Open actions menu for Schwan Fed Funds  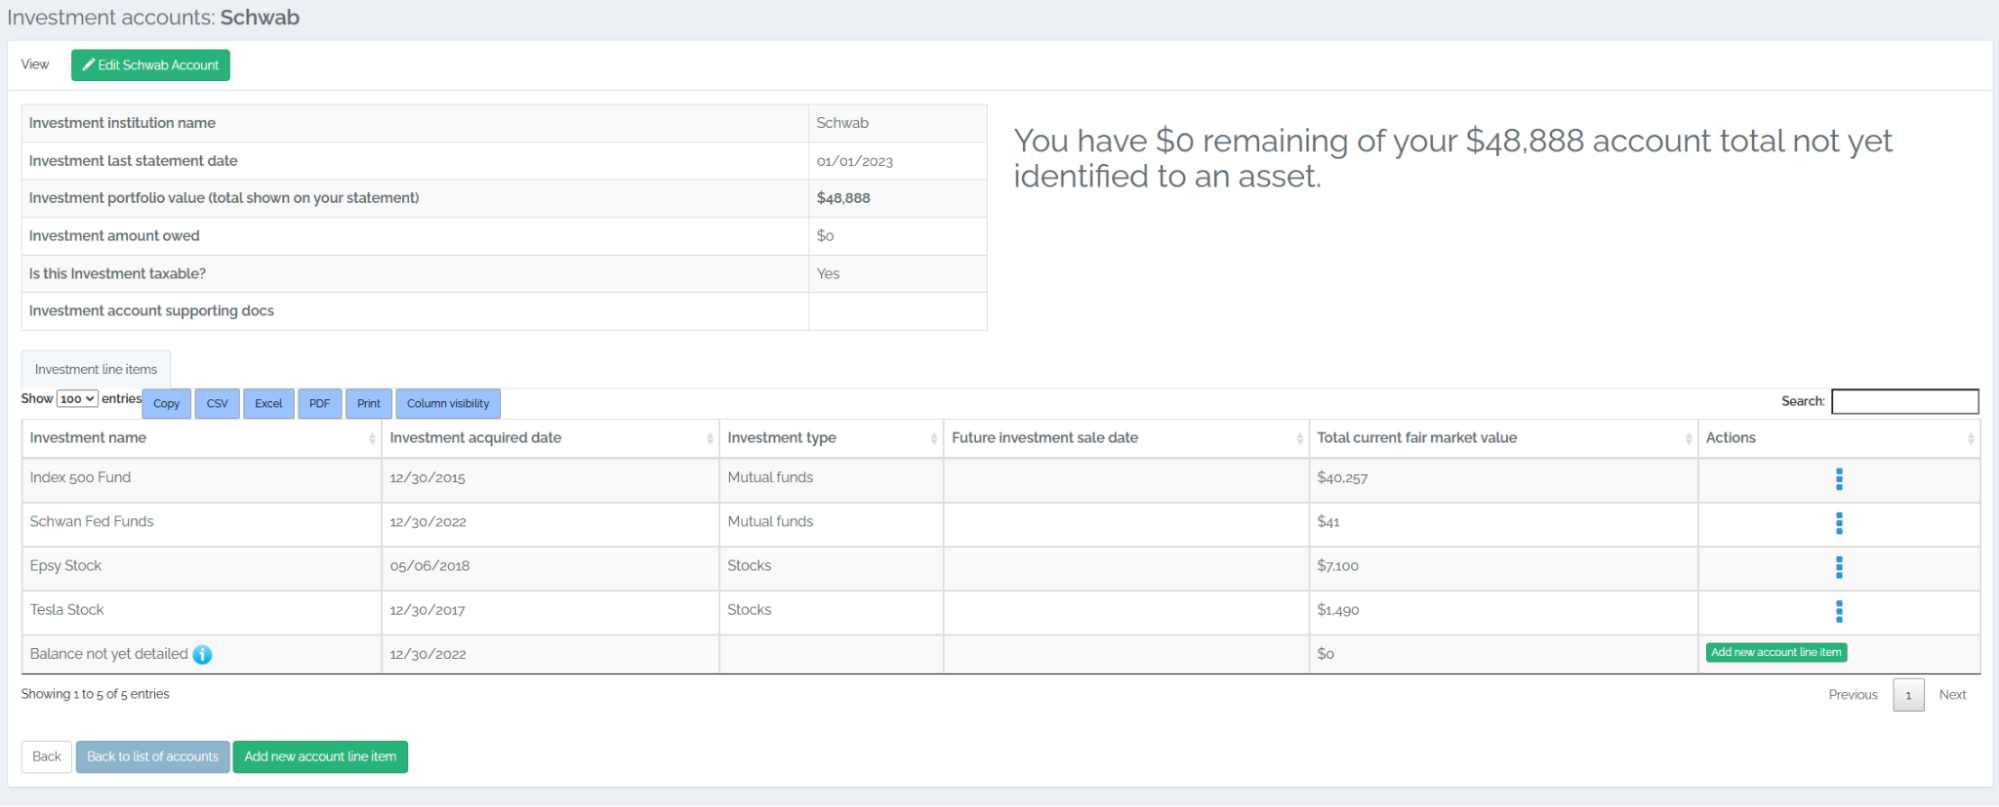pos(1838,523)
